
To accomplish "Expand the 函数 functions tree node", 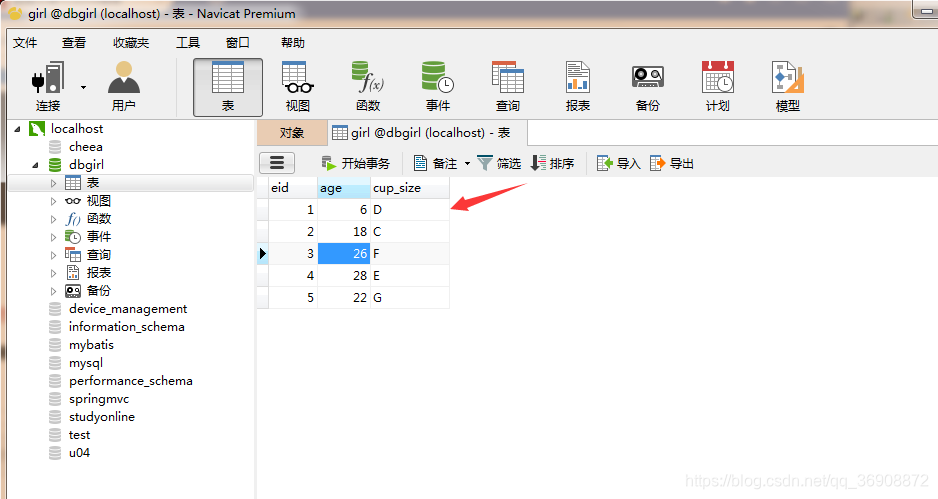I will pos(53,219).
